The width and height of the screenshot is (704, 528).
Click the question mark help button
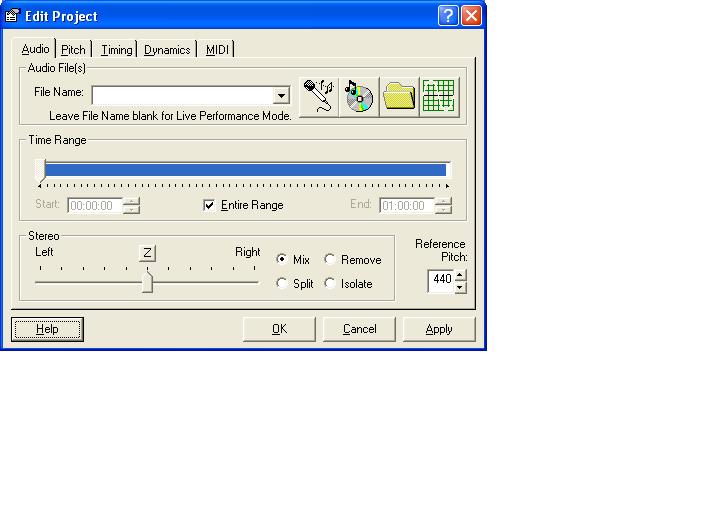click(x=448, y=16)
